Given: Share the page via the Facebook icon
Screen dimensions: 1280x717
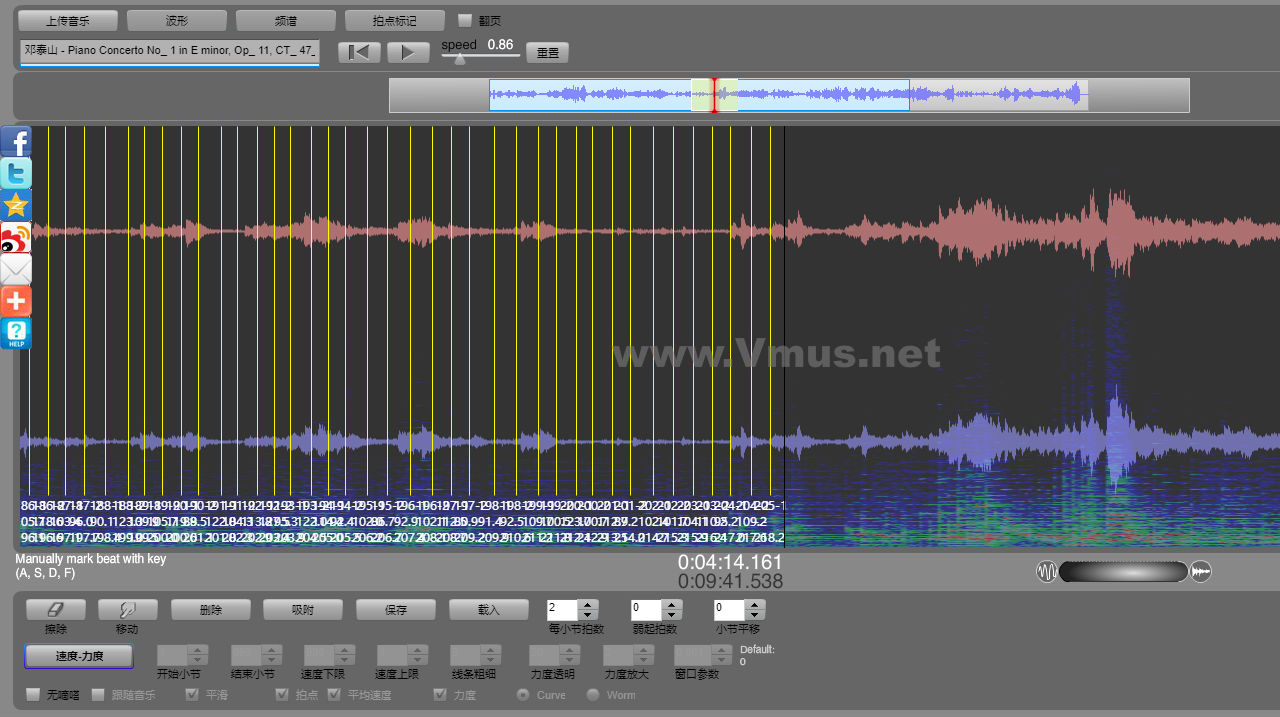Looking at the screenshot, I should point(16,142).
